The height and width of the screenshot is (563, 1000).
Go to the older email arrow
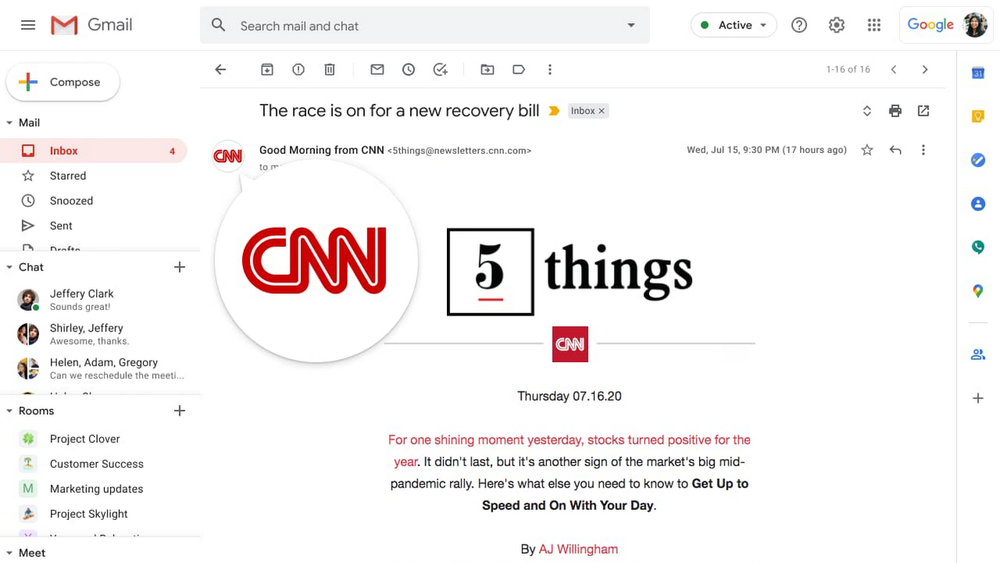[925, 69]
